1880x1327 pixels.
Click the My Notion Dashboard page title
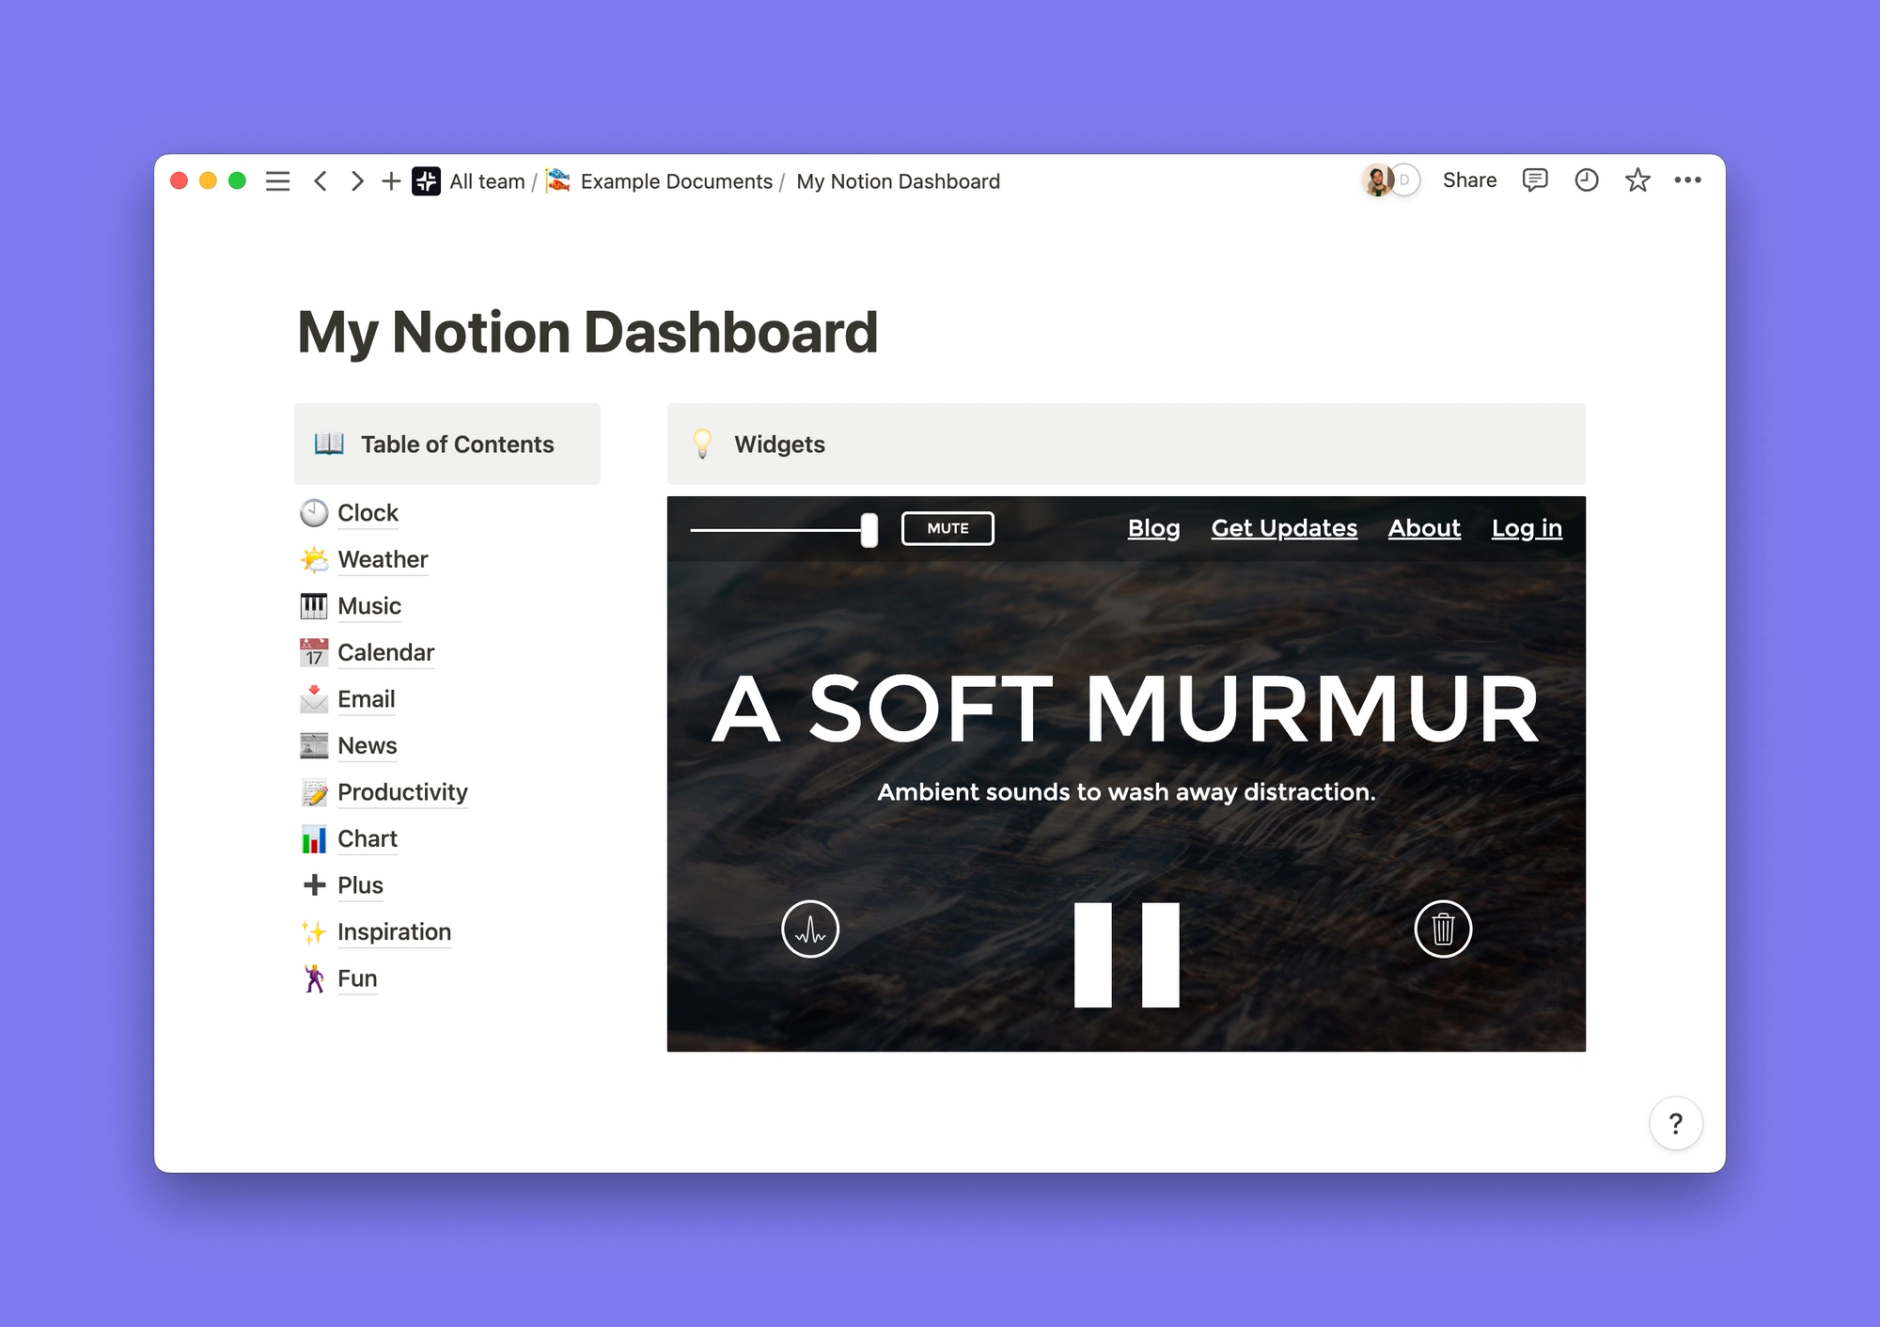point(588,332)
